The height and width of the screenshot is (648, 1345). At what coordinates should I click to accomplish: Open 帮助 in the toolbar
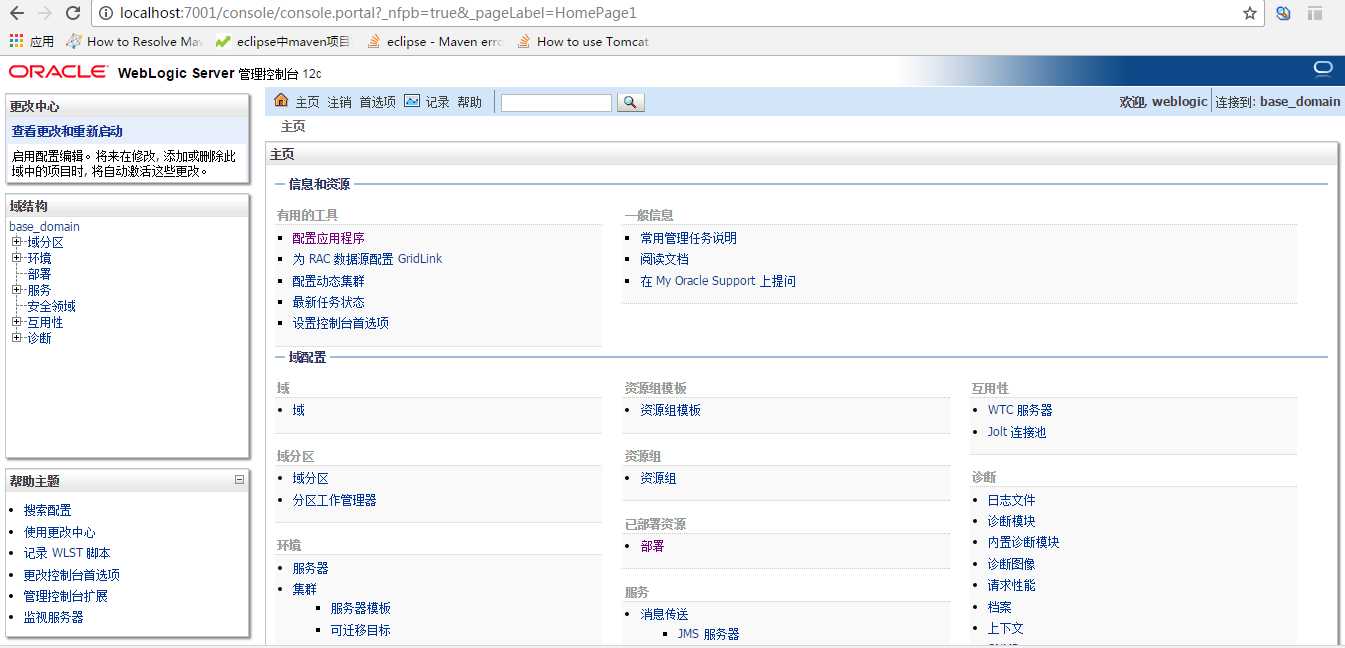coord(469,102)
